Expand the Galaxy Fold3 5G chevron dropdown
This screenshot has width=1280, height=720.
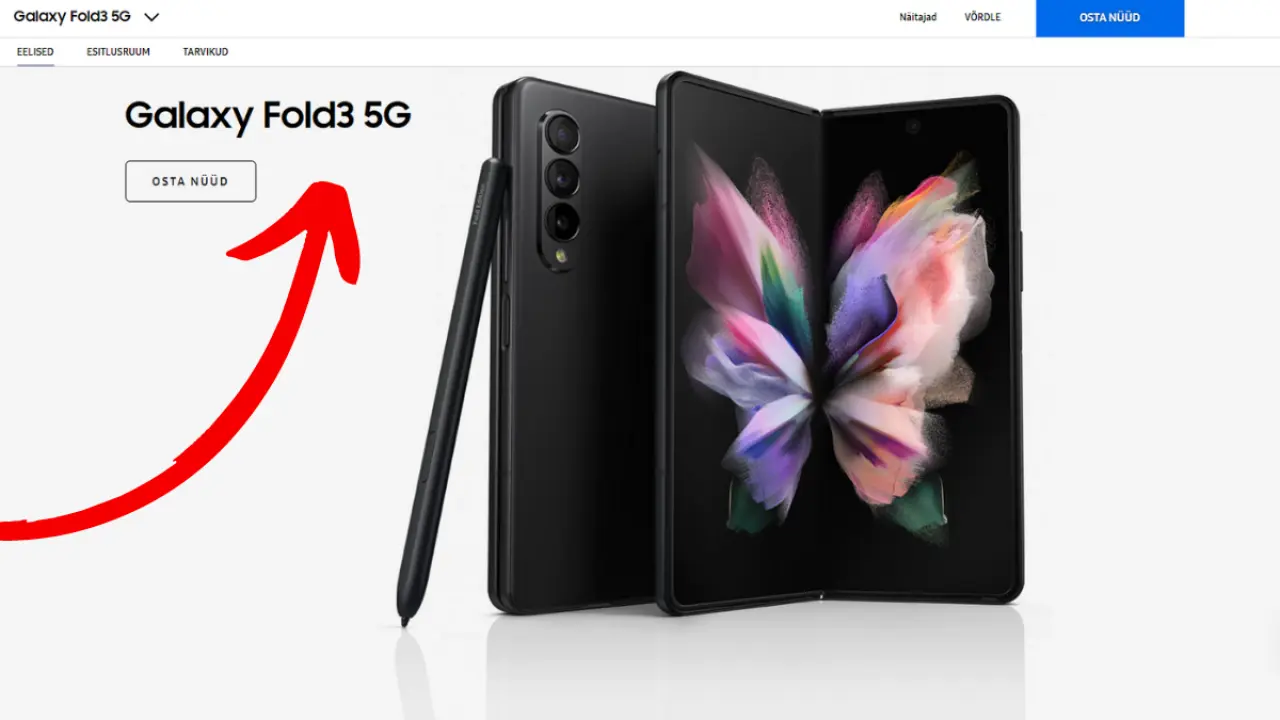pos(151,17)
